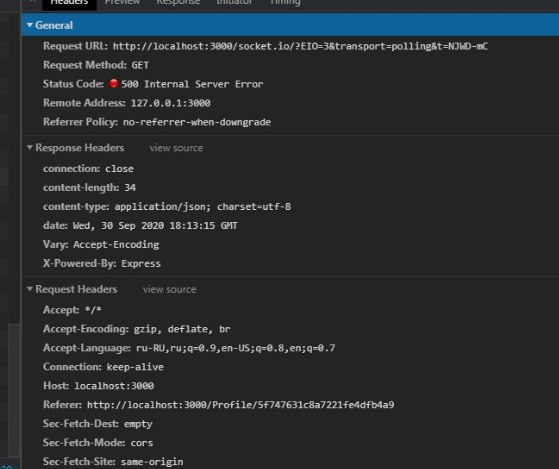
Task: Select the Connection keep-alive value
Action: (x=135, y=367)
